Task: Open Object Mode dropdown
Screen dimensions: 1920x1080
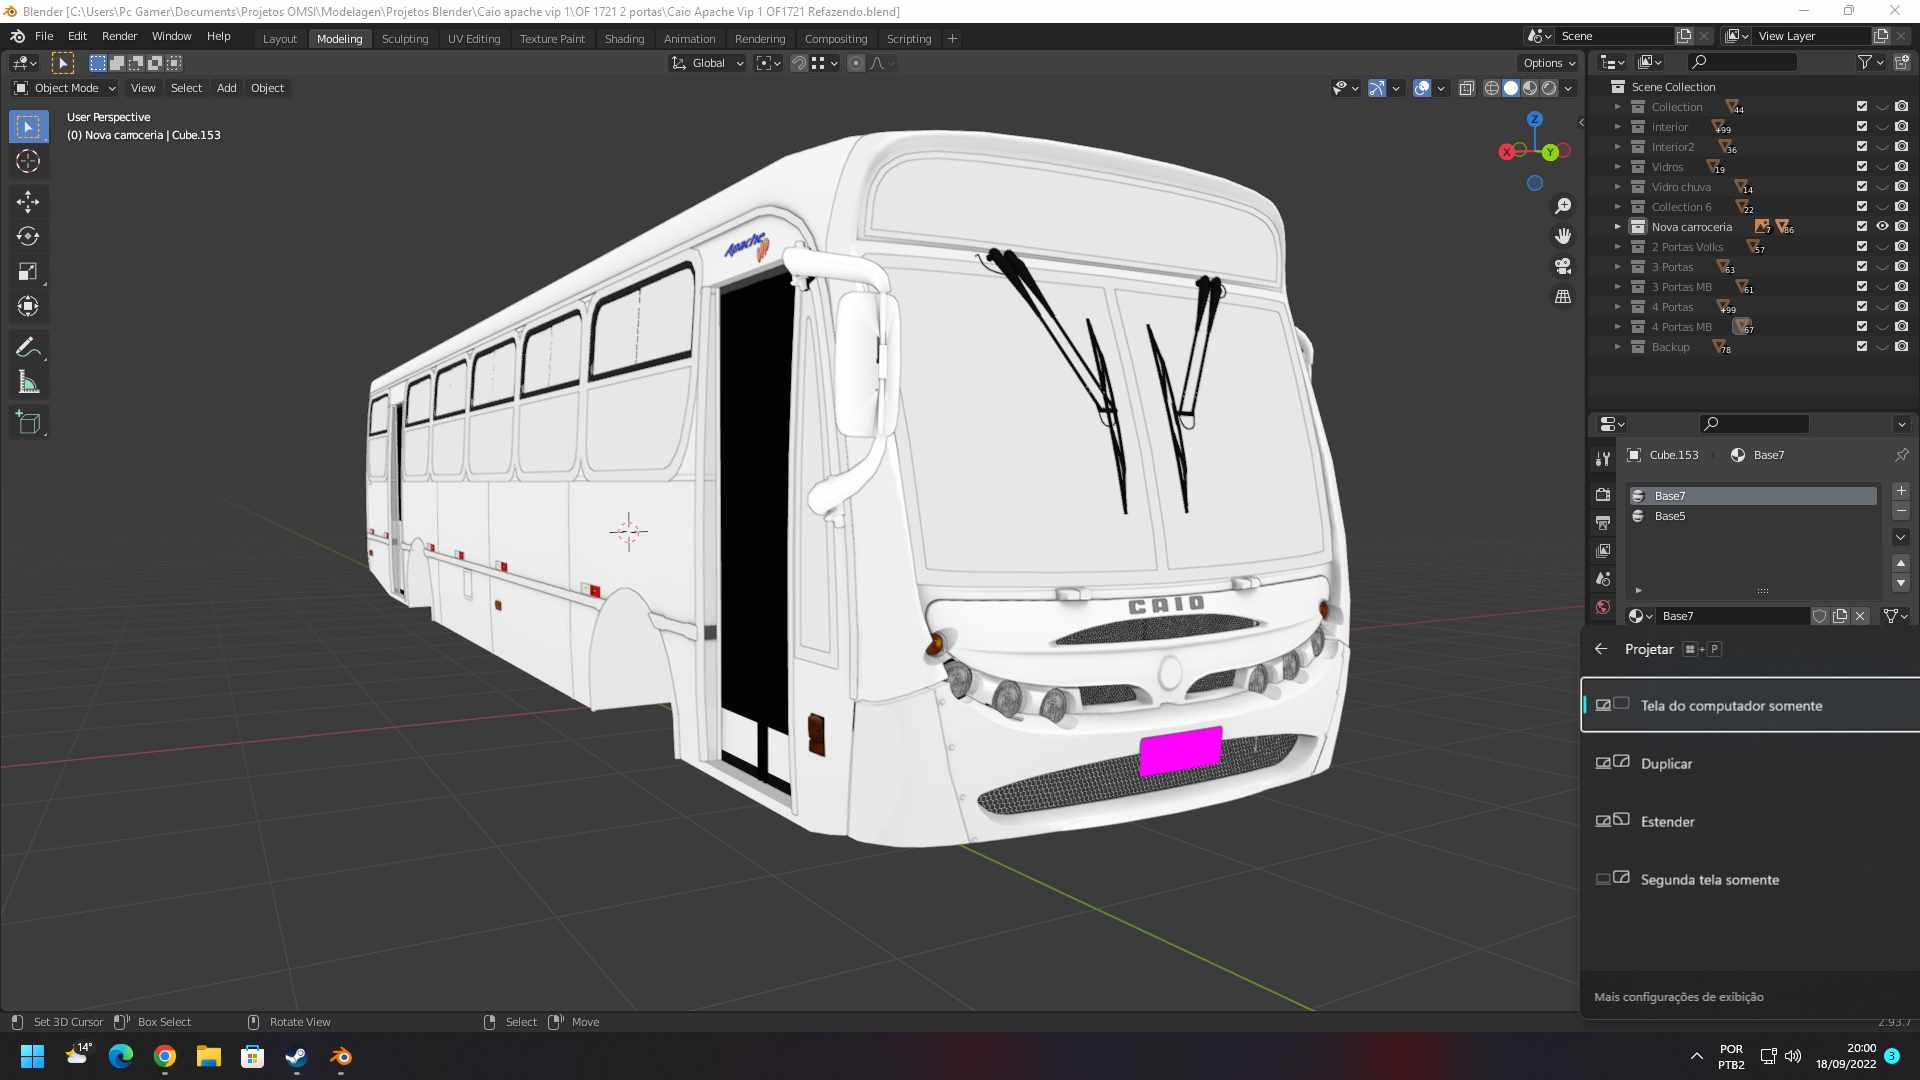Action: click(65, 88)
